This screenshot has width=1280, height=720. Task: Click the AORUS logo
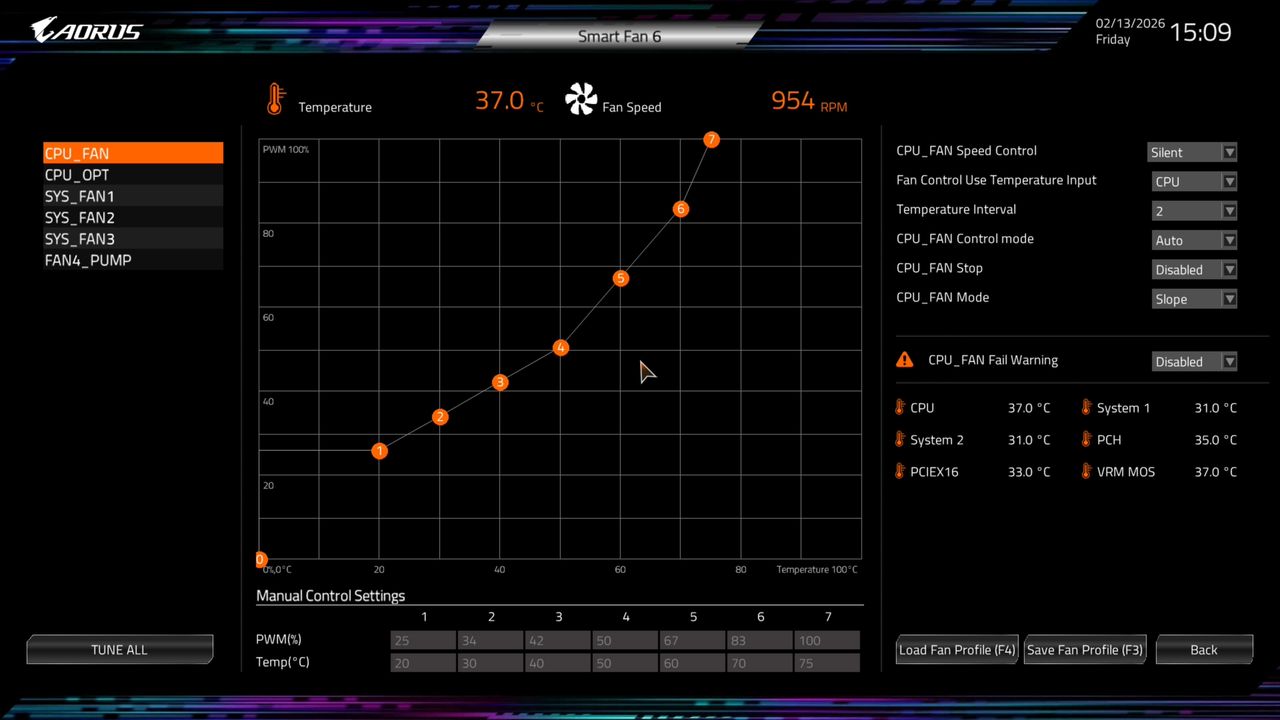click(x=85, y=29)
